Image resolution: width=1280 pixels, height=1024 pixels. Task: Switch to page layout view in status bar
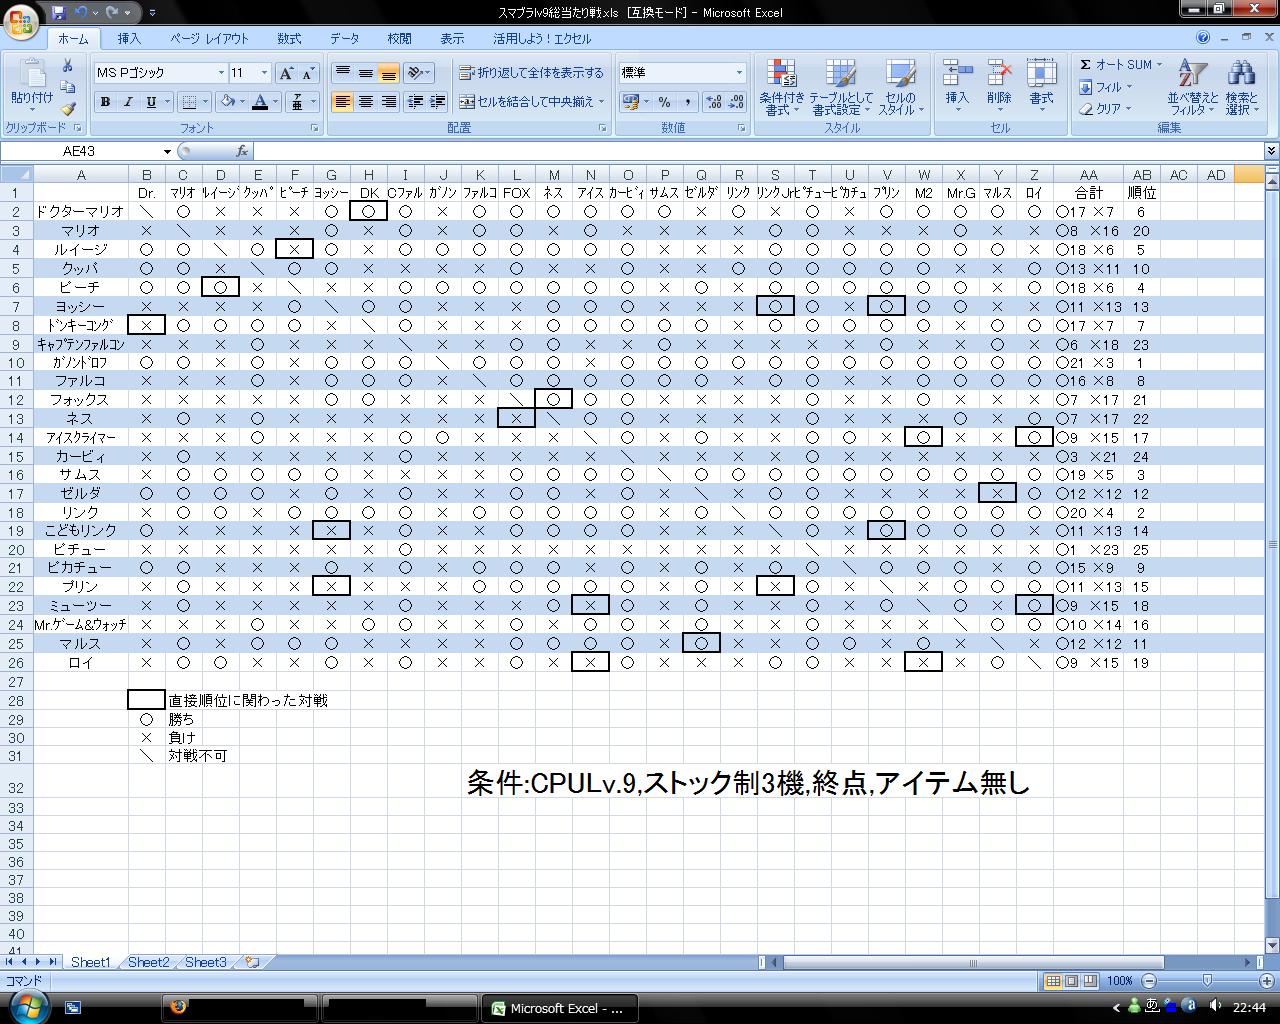coord(1071,981)
